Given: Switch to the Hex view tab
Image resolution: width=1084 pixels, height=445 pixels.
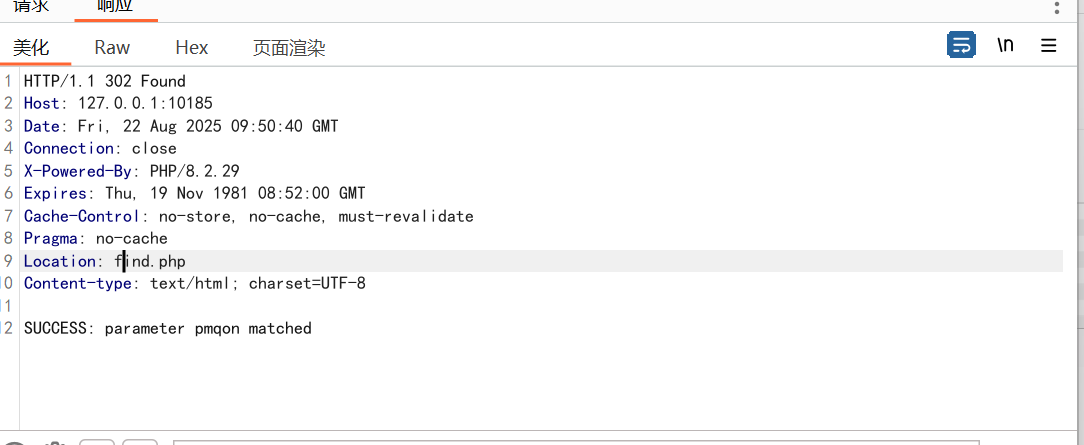Looking at the screenshot, I should 191,47.
